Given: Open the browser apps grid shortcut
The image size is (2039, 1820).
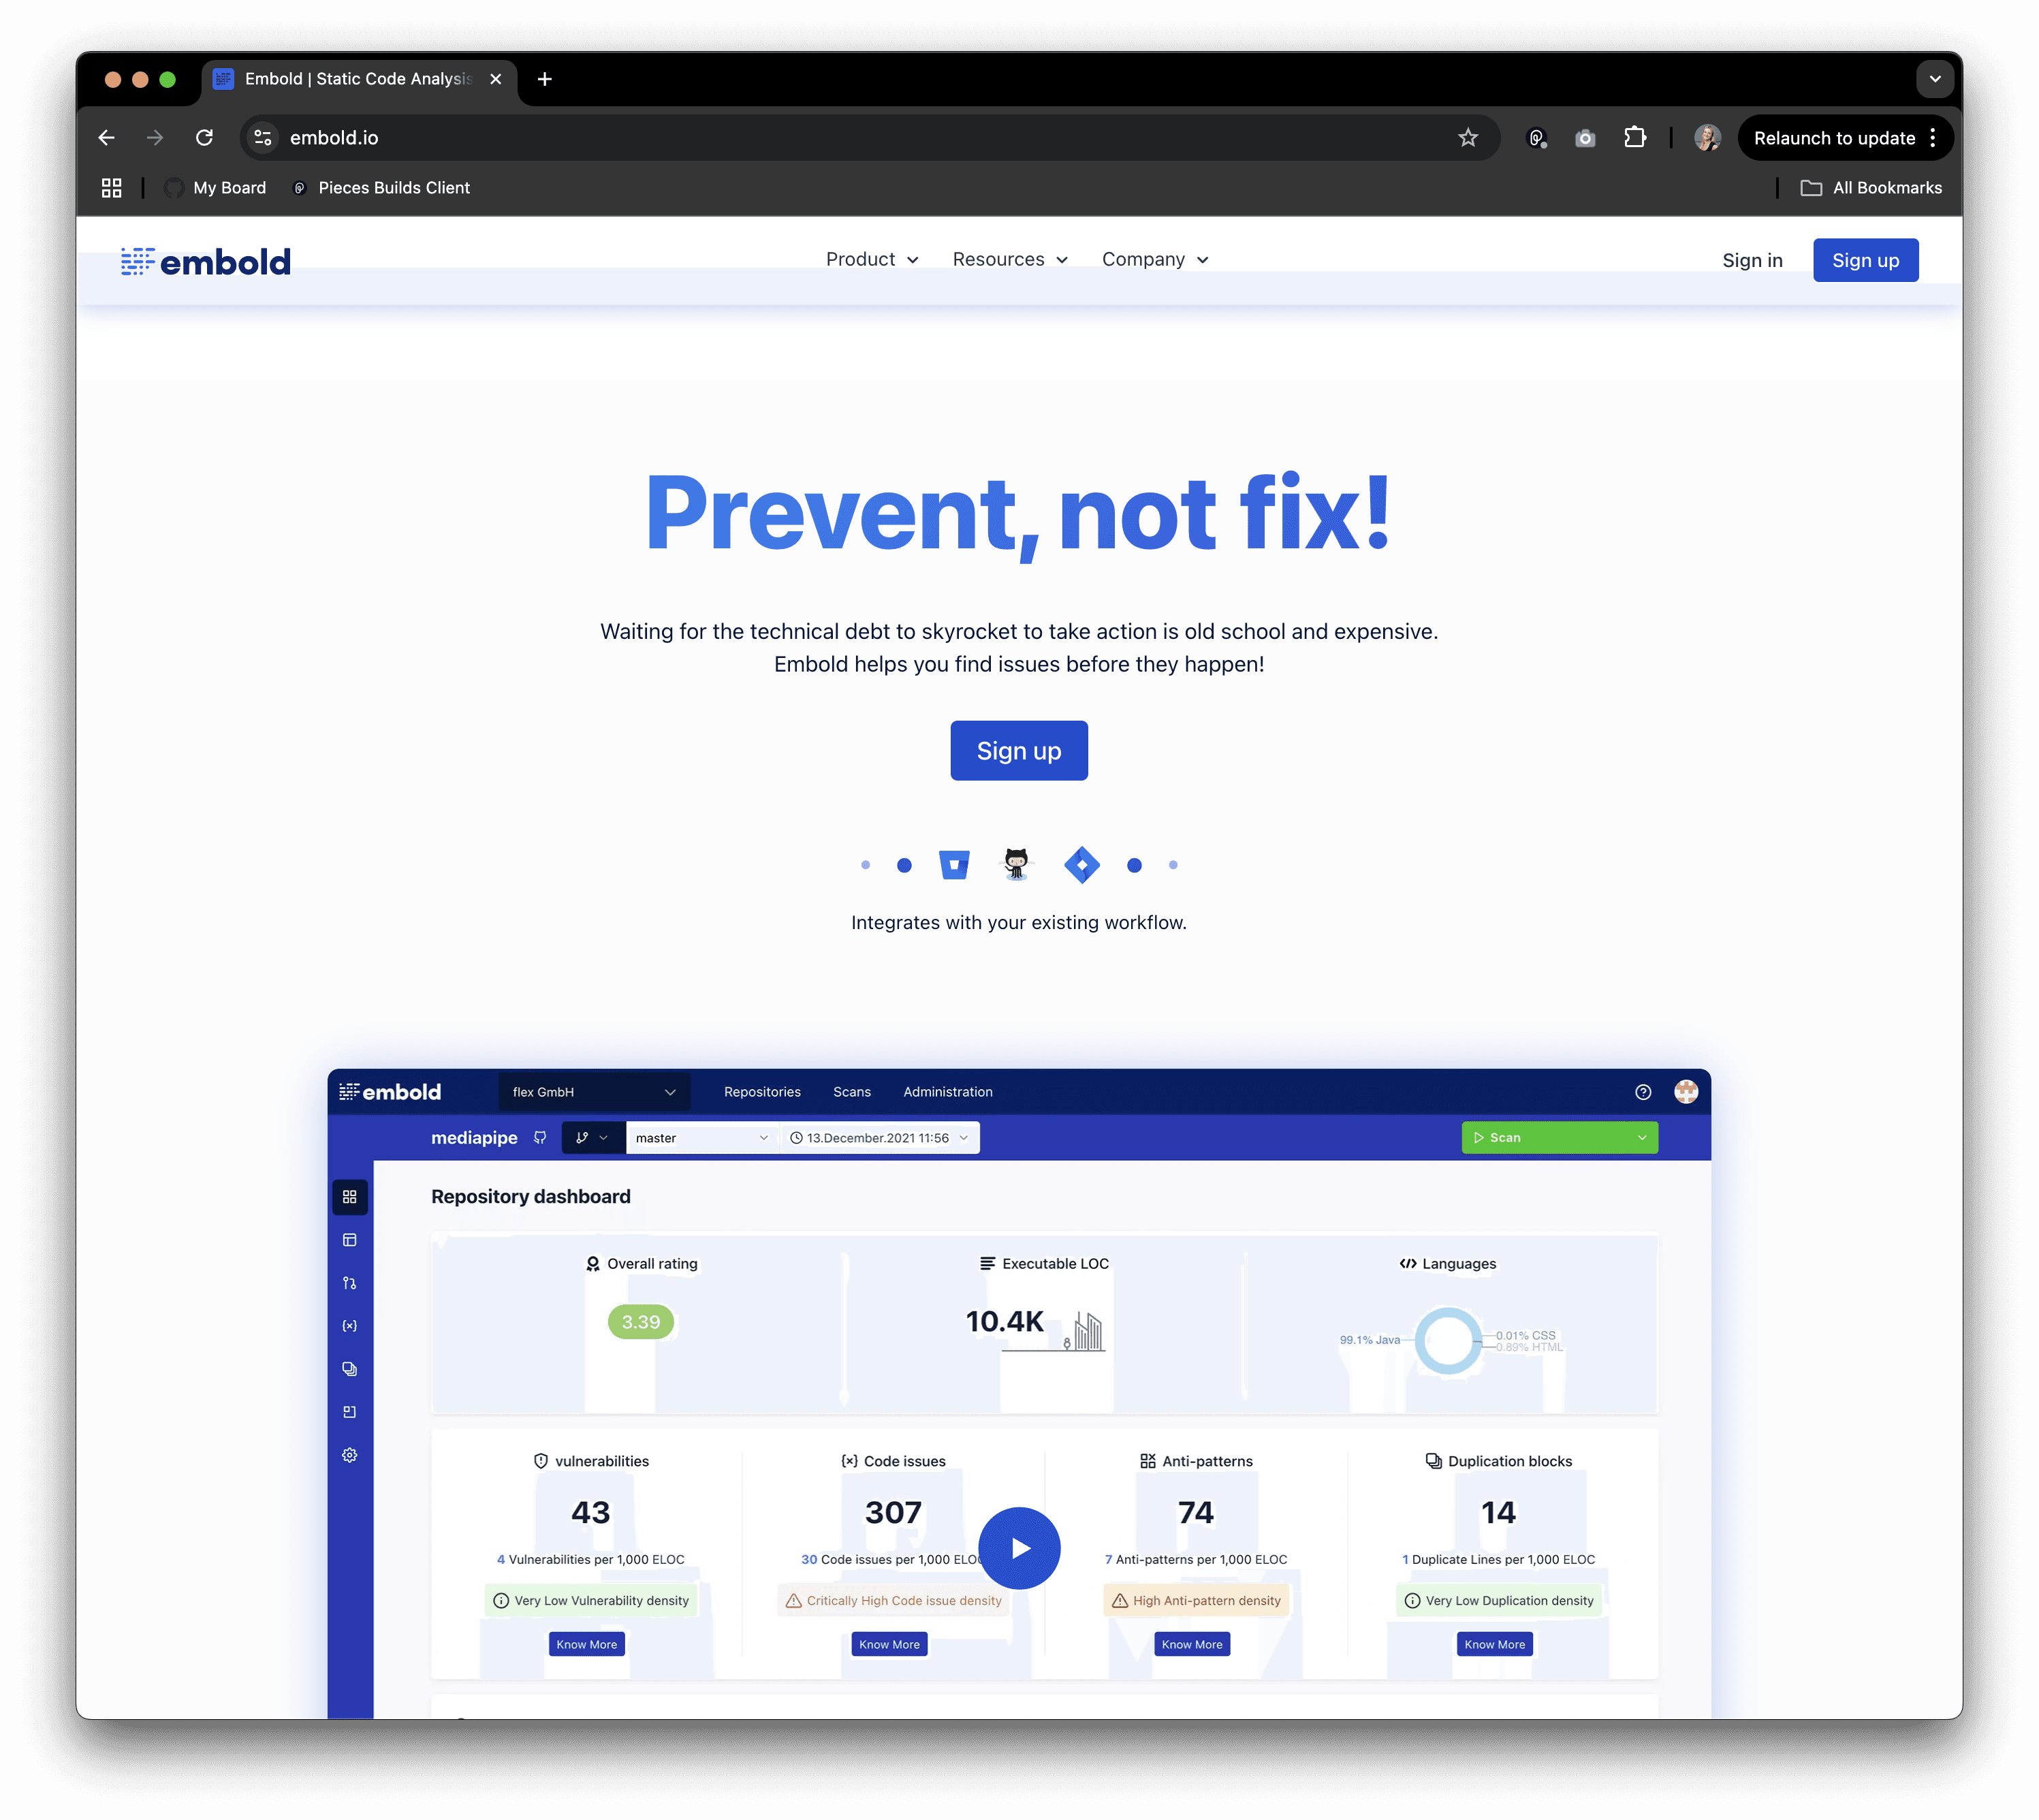Looking at the screenshot, I should point(112,188).
